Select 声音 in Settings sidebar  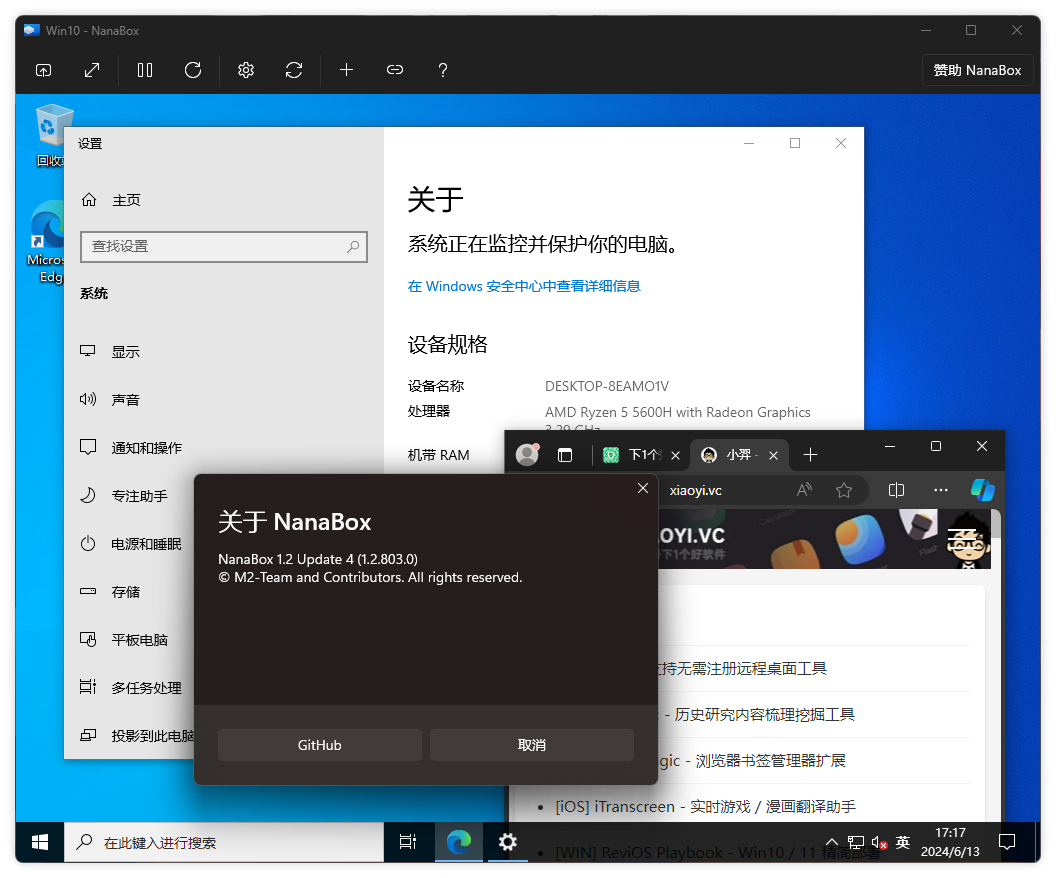click(x=125, y=399)
